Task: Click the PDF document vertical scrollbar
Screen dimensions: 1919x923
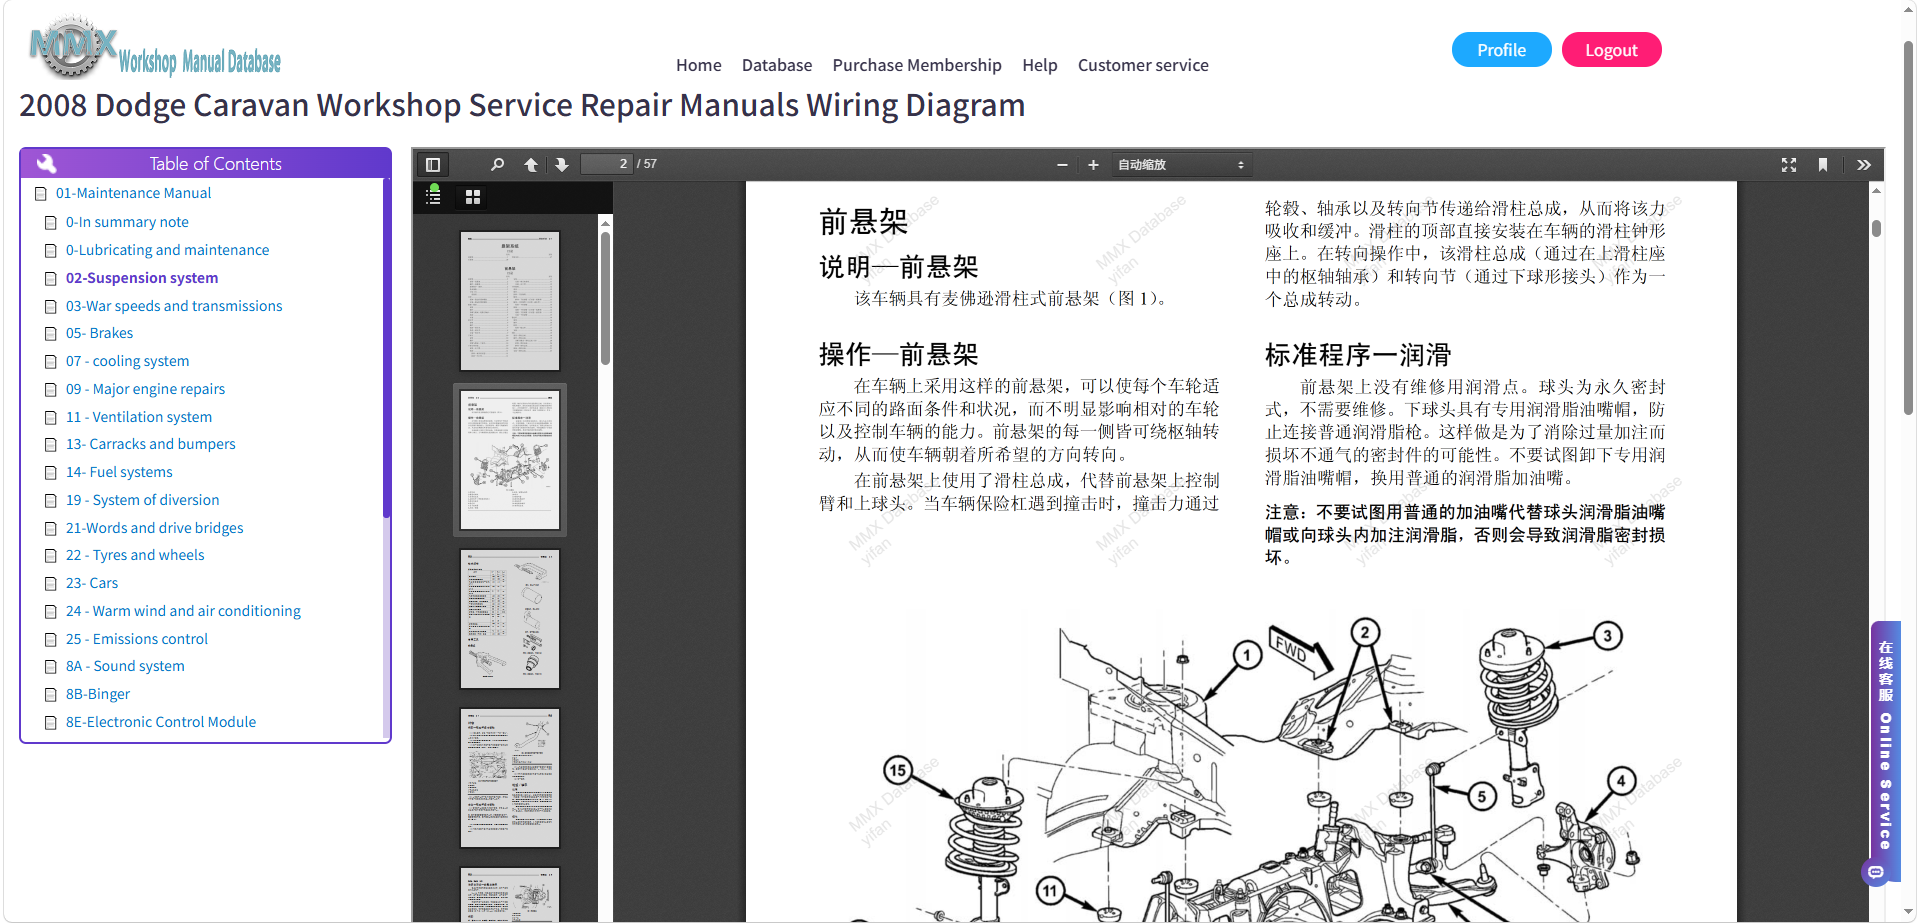Action: tap(1876, 228)
